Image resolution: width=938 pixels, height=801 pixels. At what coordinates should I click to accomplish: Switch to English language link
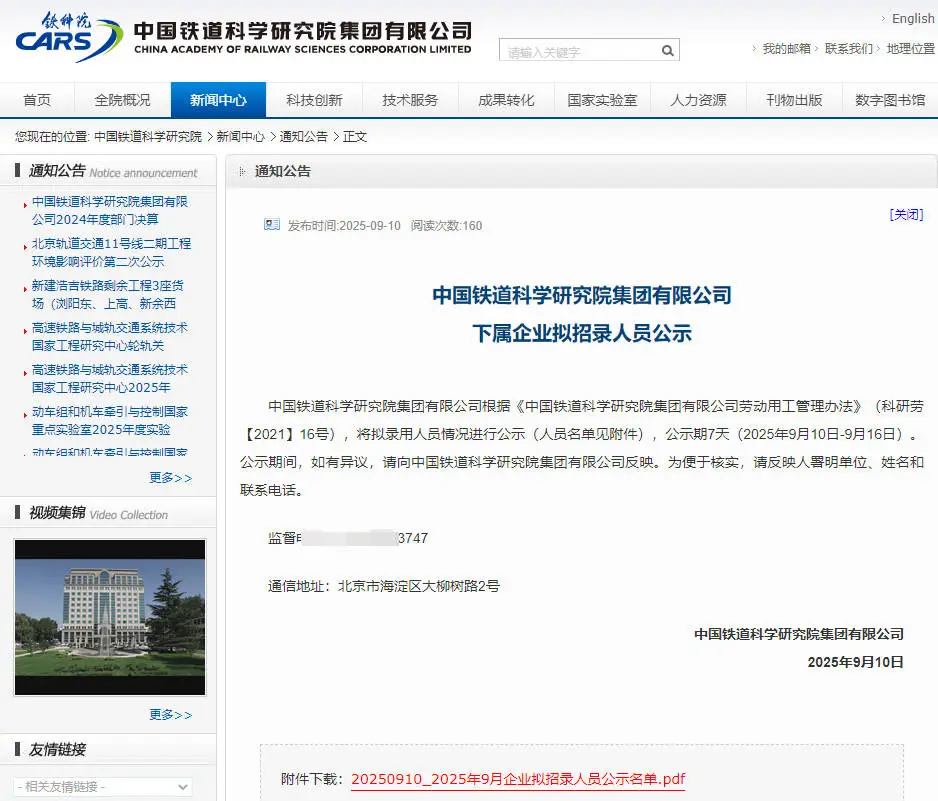coord(913,19)
